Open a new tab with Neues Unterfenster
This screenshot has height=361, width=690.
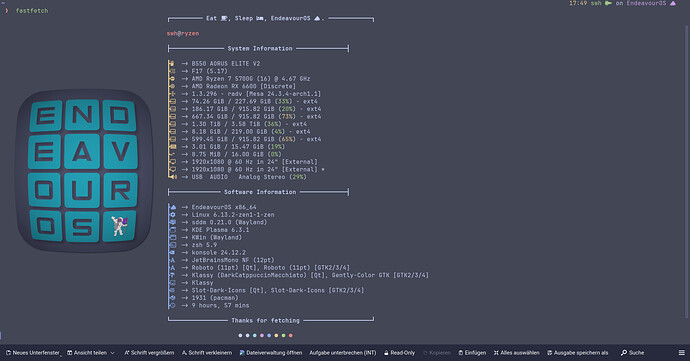click(33, 353)
